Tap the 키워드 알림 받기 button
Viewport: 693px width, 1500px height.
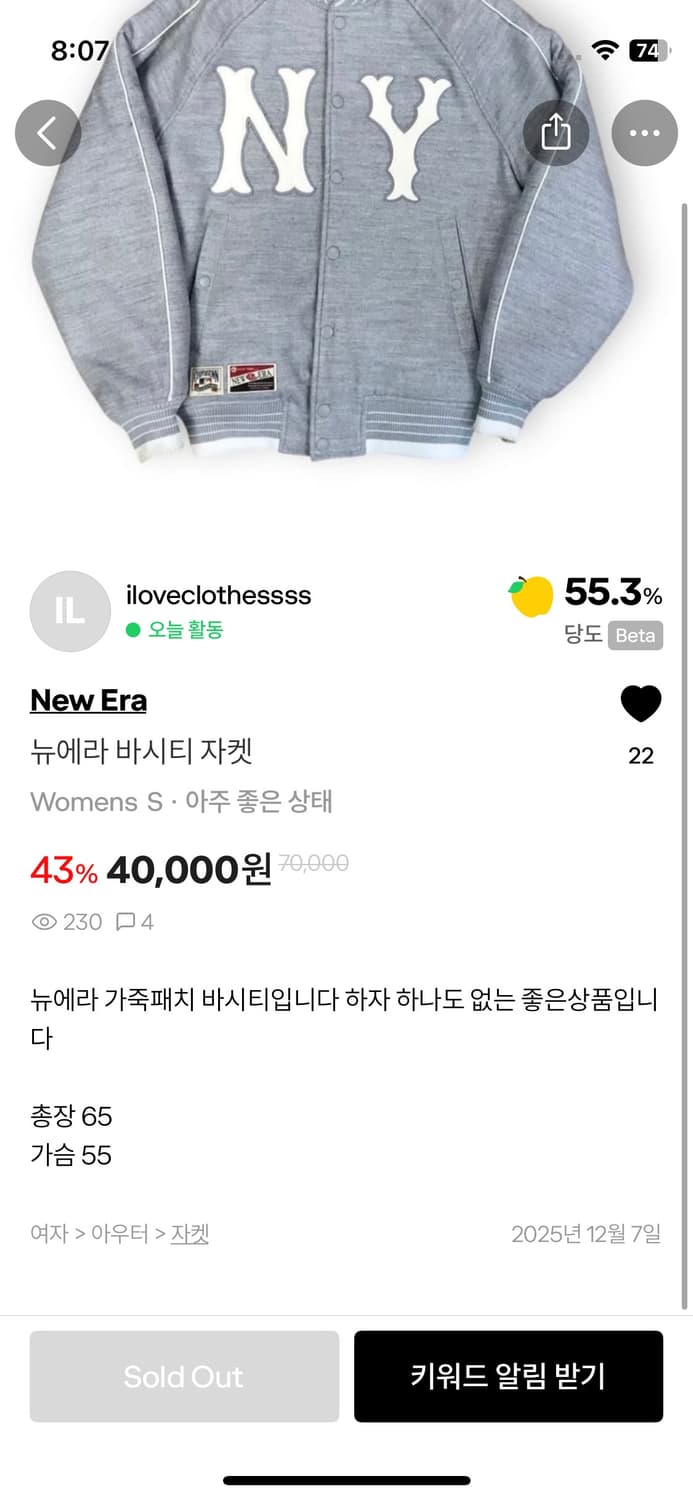(508, 1377)
